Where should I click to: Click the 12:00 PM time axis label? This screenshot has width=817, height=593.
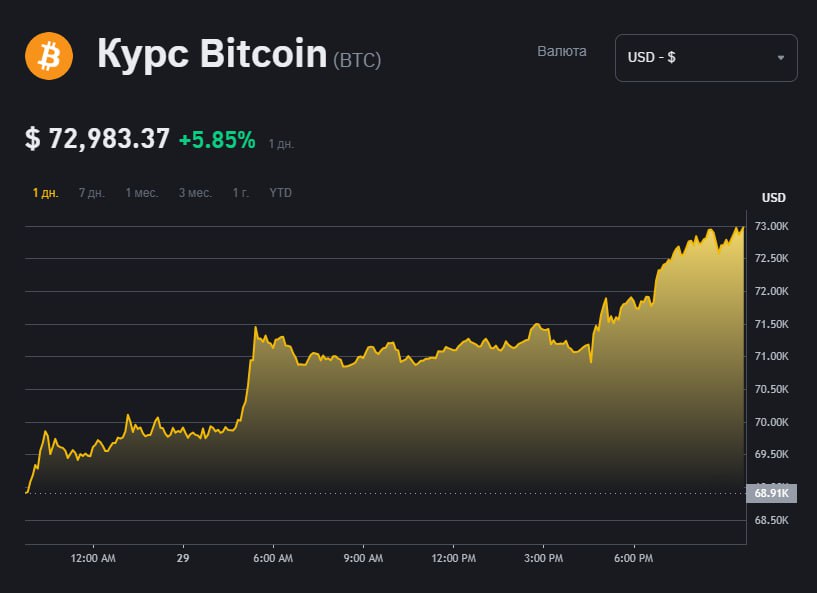point(454,558)
